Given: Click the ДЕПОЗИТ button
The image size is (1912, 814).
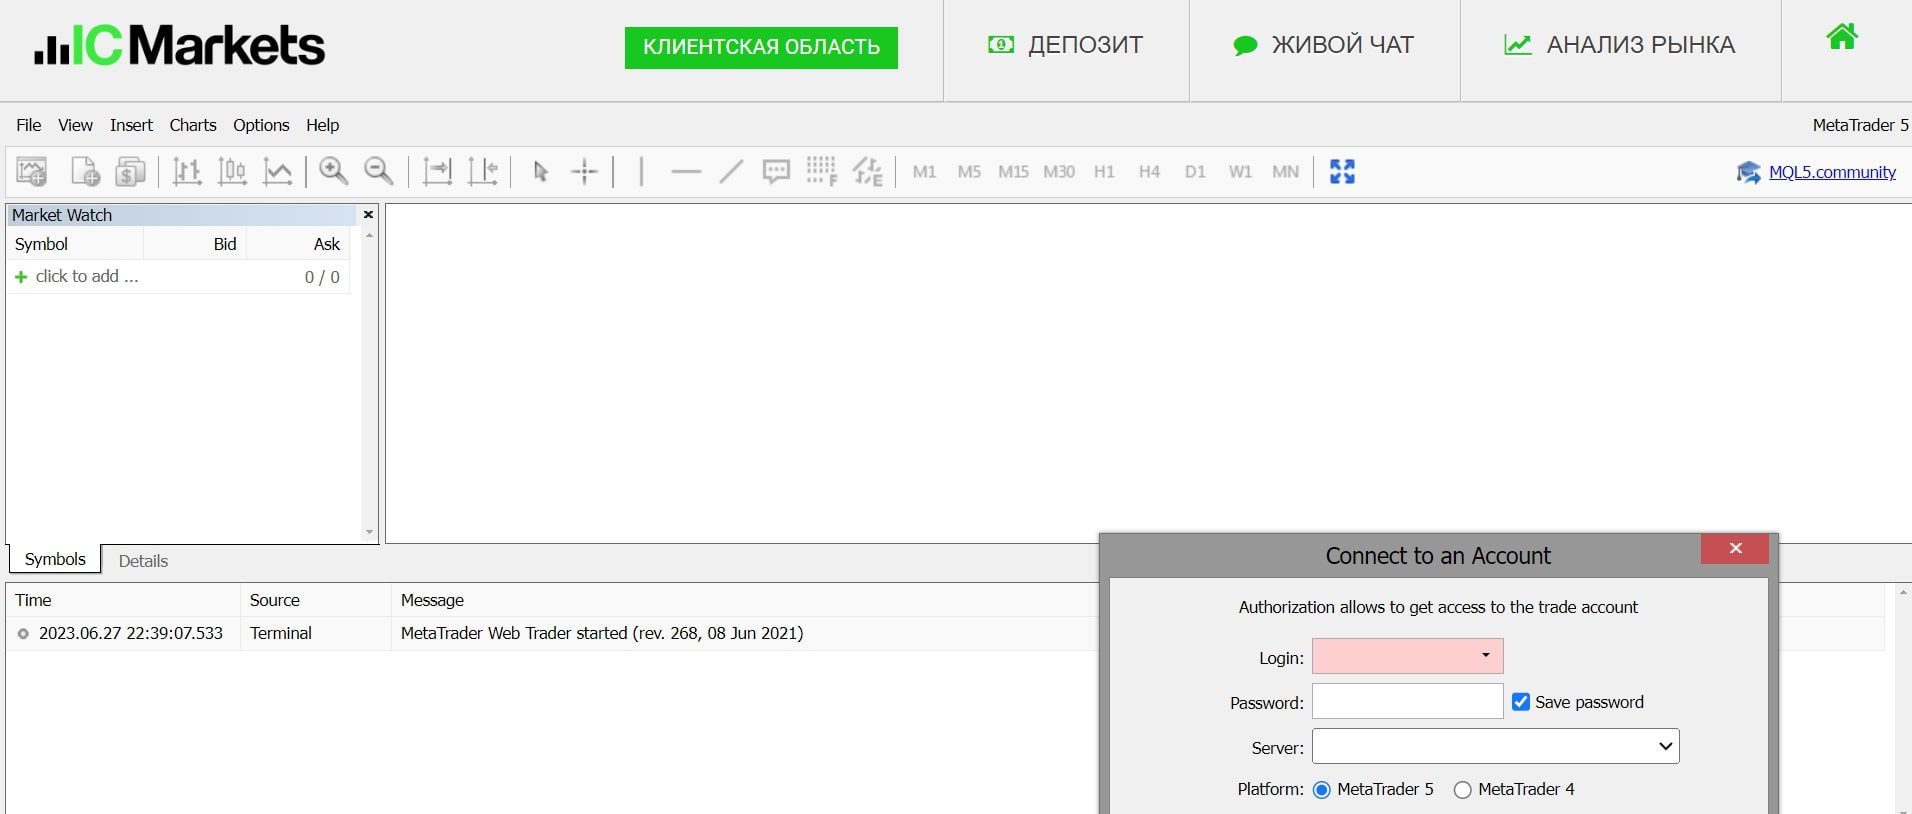Looking at the screenshot, I should coord(1065,45).
